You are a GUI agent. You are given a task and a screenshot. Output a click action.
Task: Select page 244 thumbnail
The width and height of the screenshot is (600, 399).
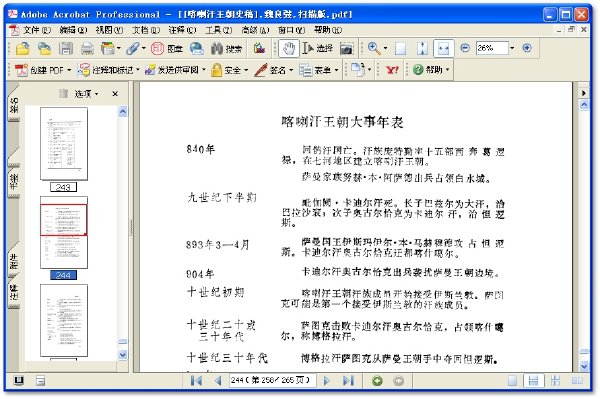(64, 232)
